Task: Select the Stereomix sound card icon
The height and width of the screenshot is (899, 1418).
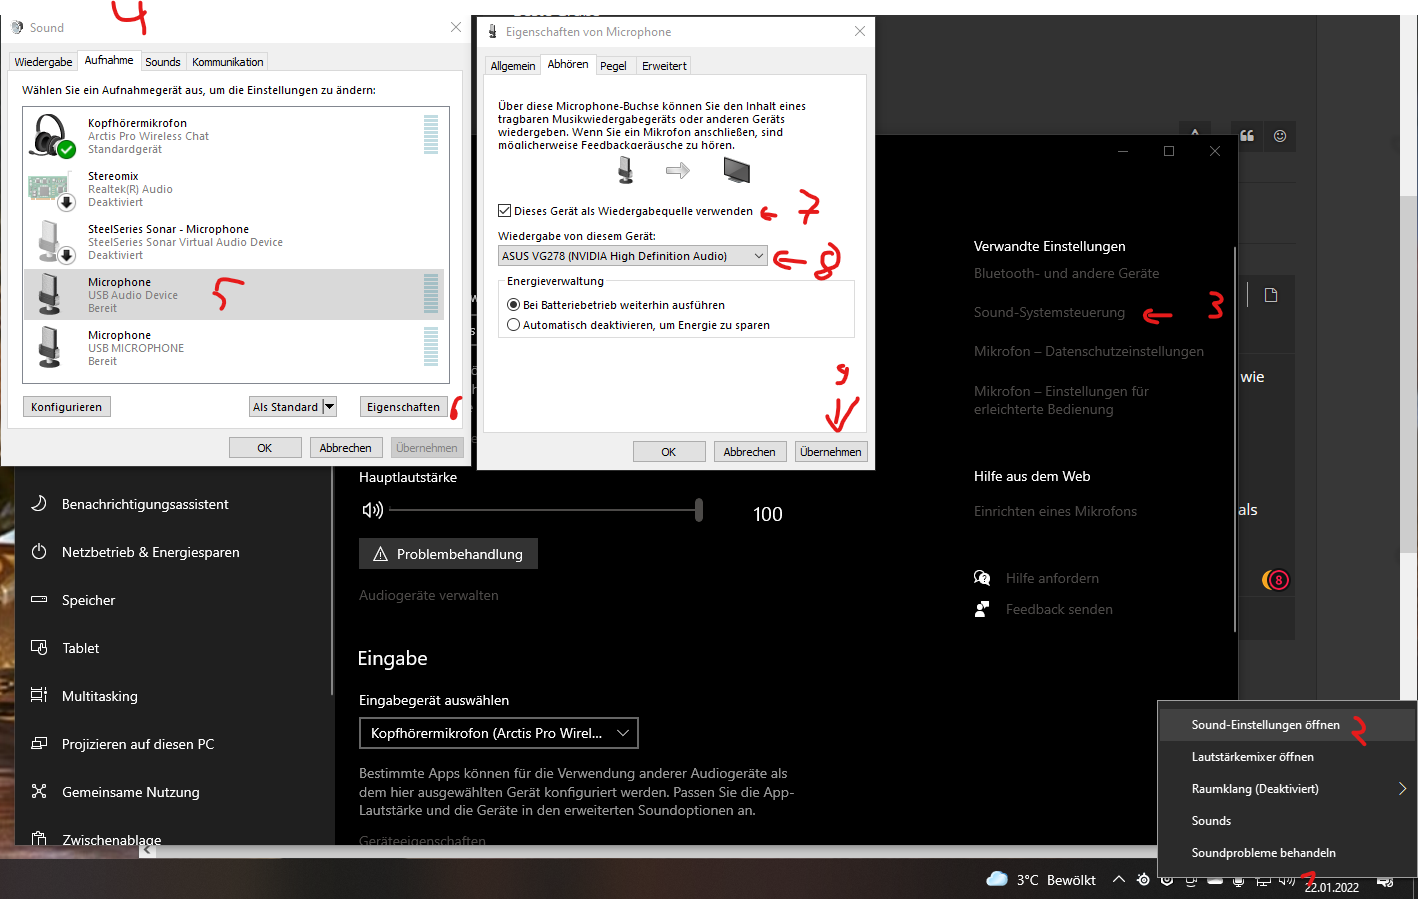Action: pyautogui.click(x=50, y=189)
